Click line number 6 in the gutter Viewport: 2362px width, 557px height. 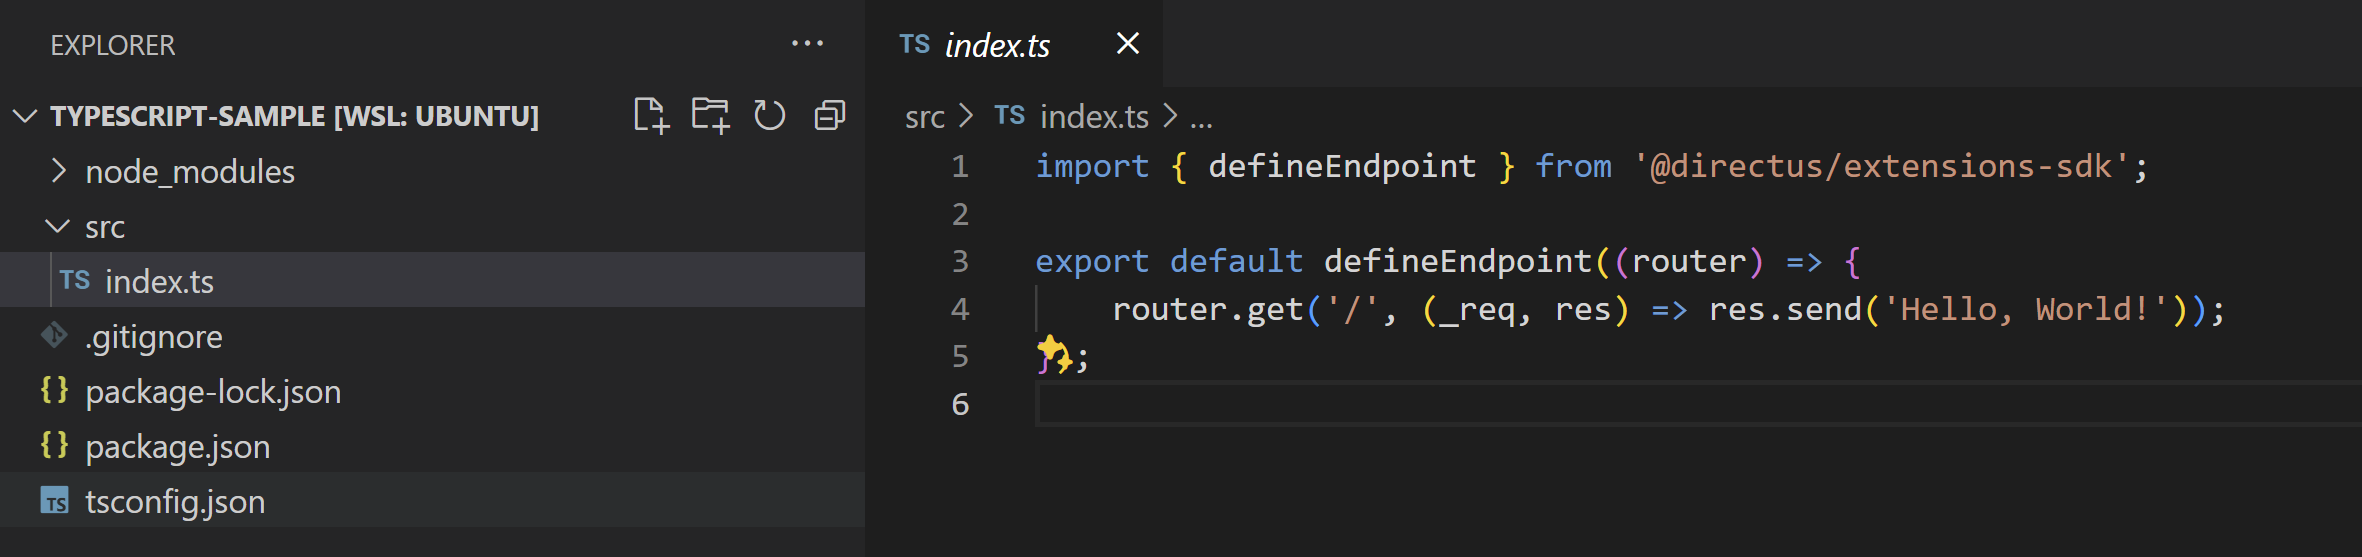[x=960, y=404]
